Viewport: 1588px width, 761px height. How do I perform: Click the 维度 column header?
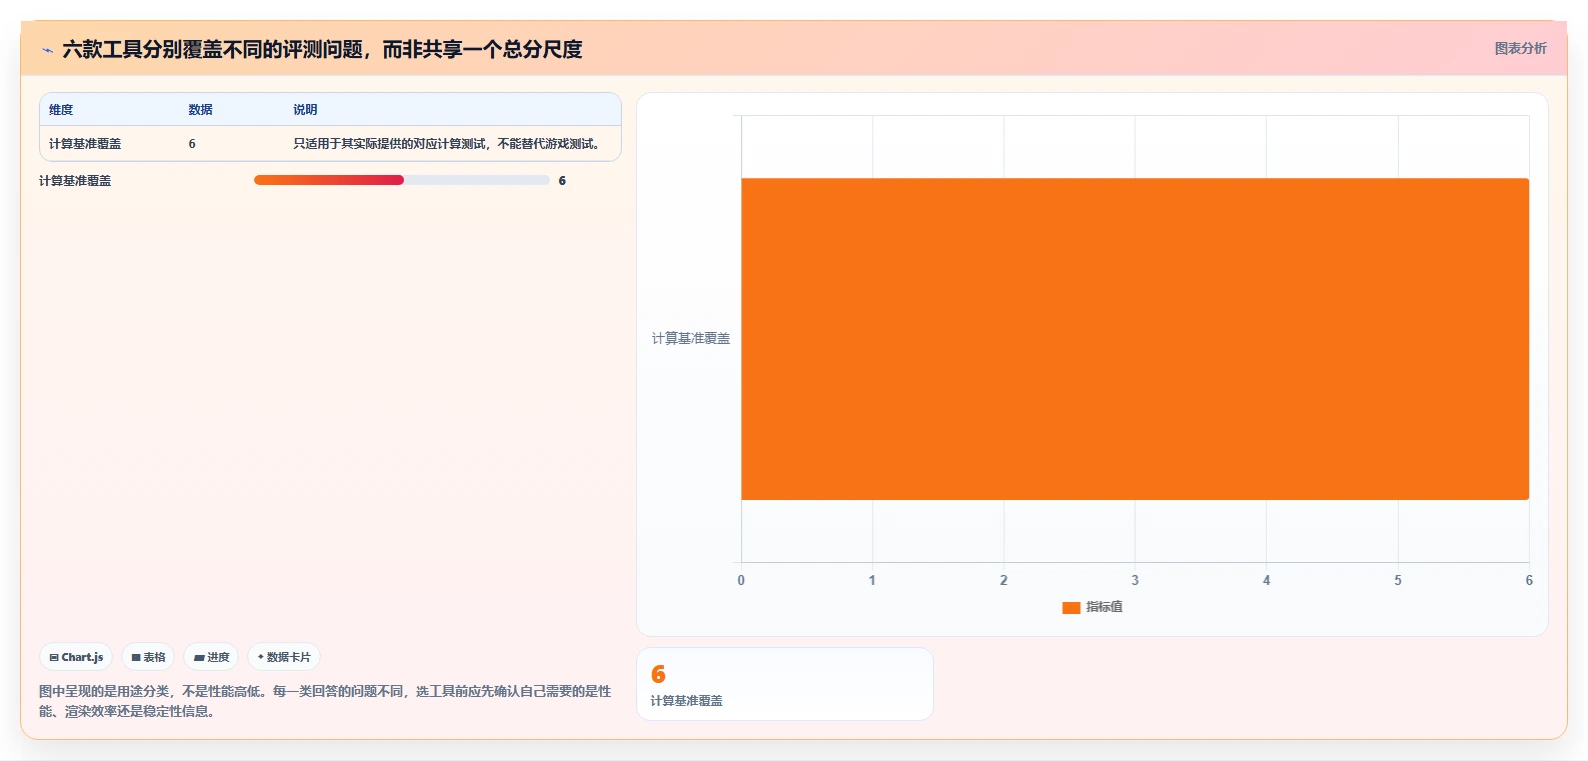point(61,110)
